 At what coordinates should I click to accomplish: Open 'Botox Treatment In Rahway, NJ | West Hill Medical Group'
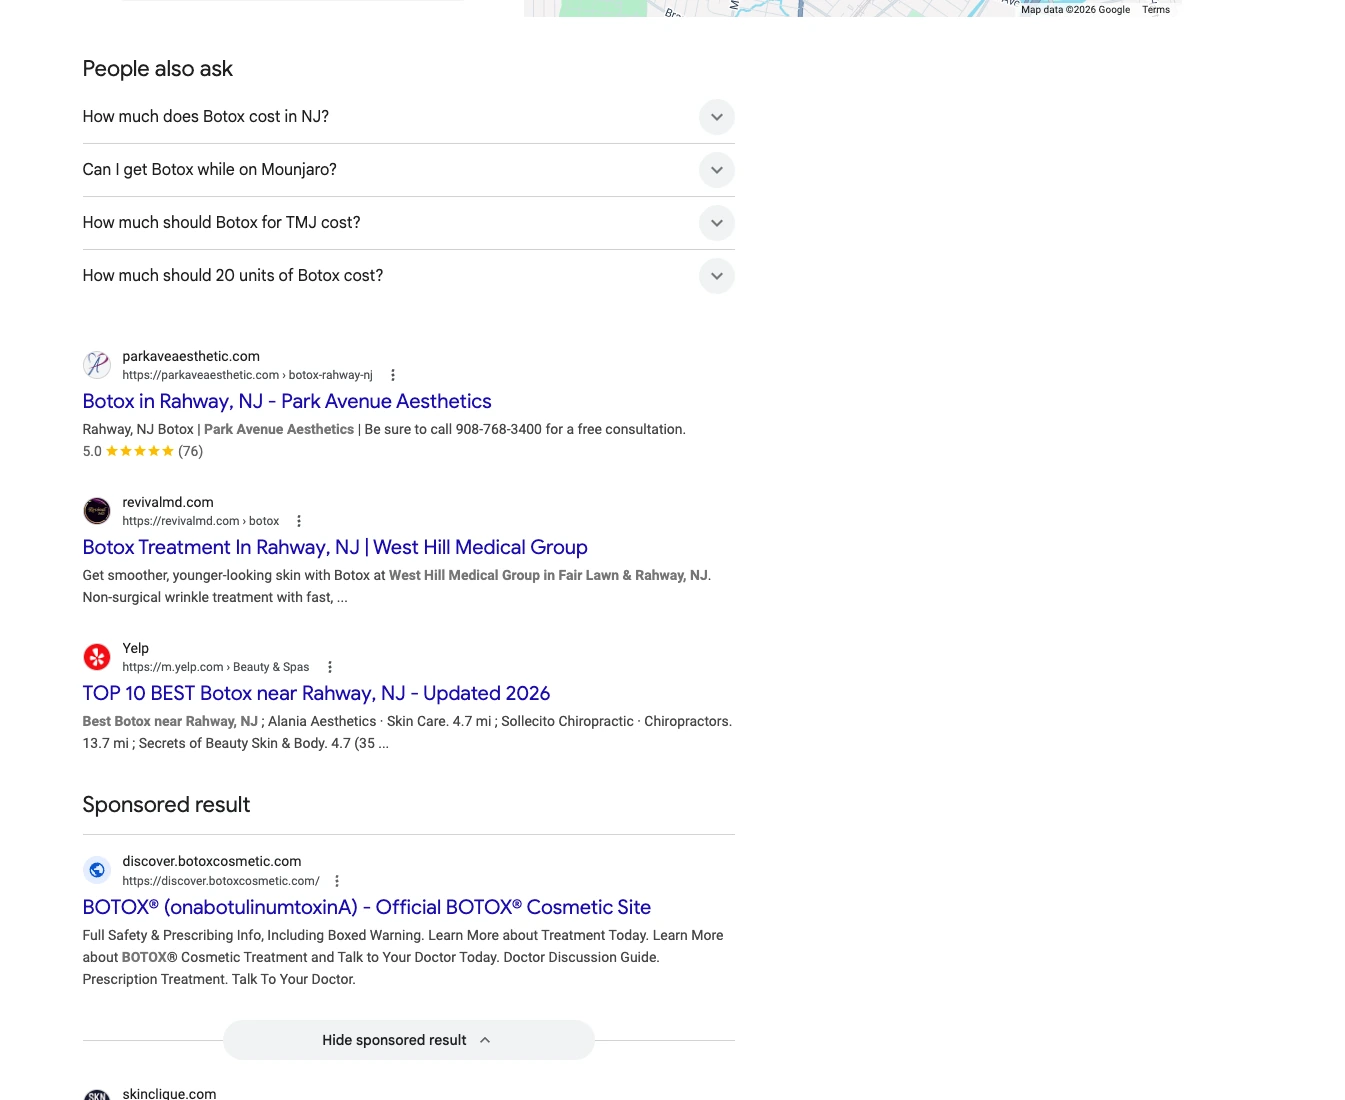(x=335, y=547)
